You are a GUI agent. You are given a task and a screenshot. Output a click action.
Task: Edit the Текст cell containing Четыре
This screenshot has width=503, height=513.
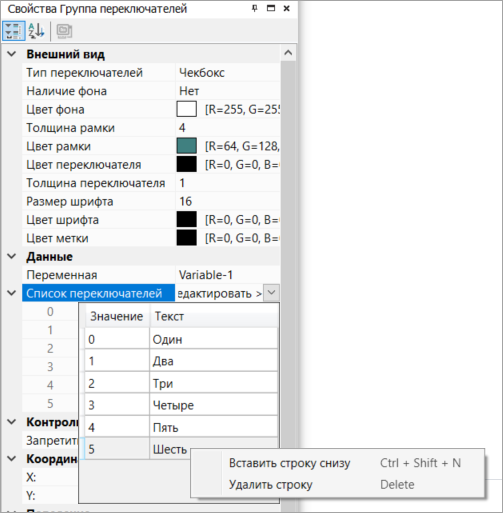(x=214, y=405)
